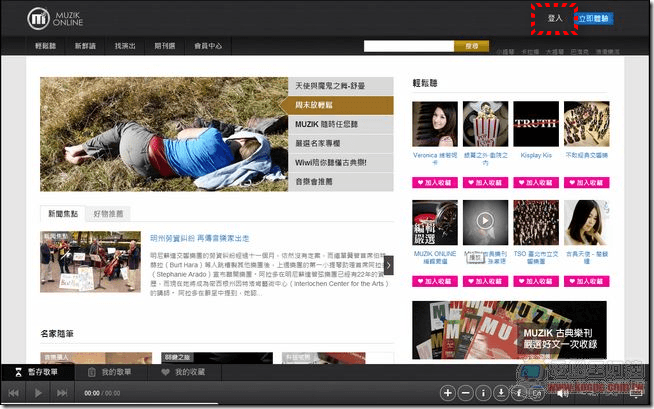Screen dimensions: 654x409
Task: Click the gold 搜尋 search button
Action: coord(472,46)
